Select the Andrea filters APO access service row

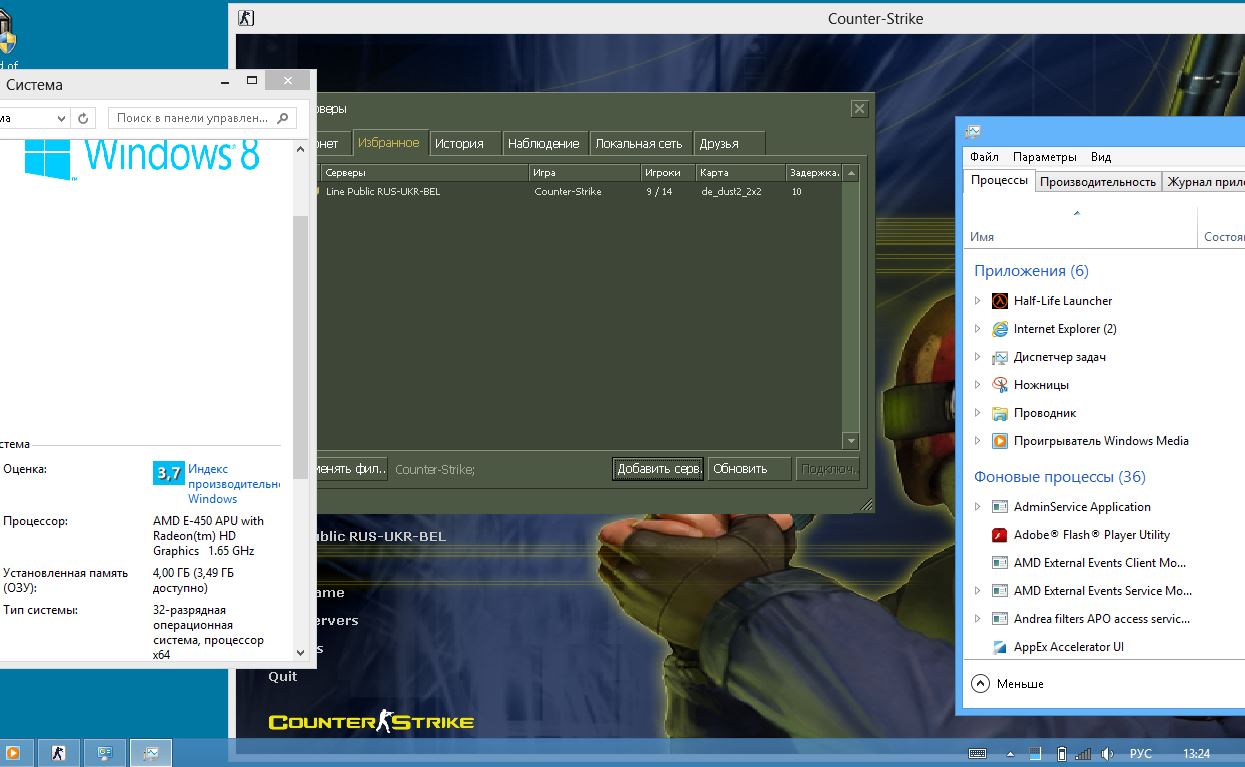[x=1104, y=619]
